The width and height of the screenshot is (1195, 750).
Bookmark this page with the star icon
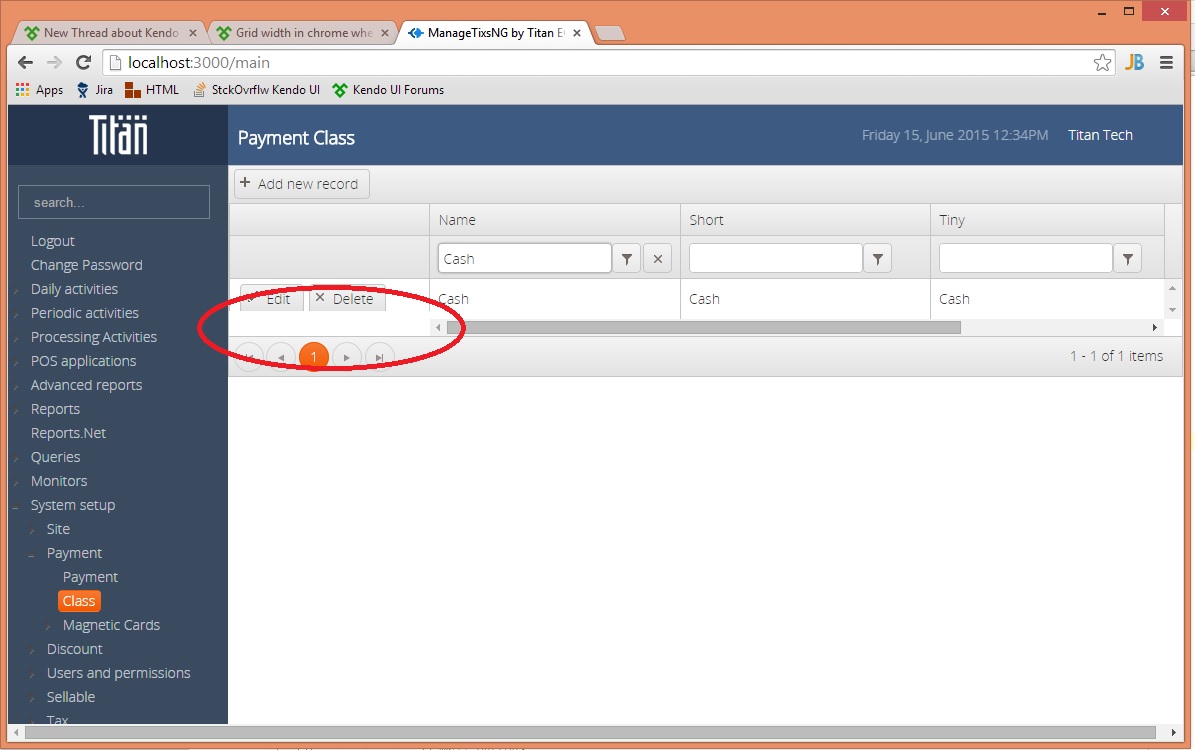coord(1102,62)
